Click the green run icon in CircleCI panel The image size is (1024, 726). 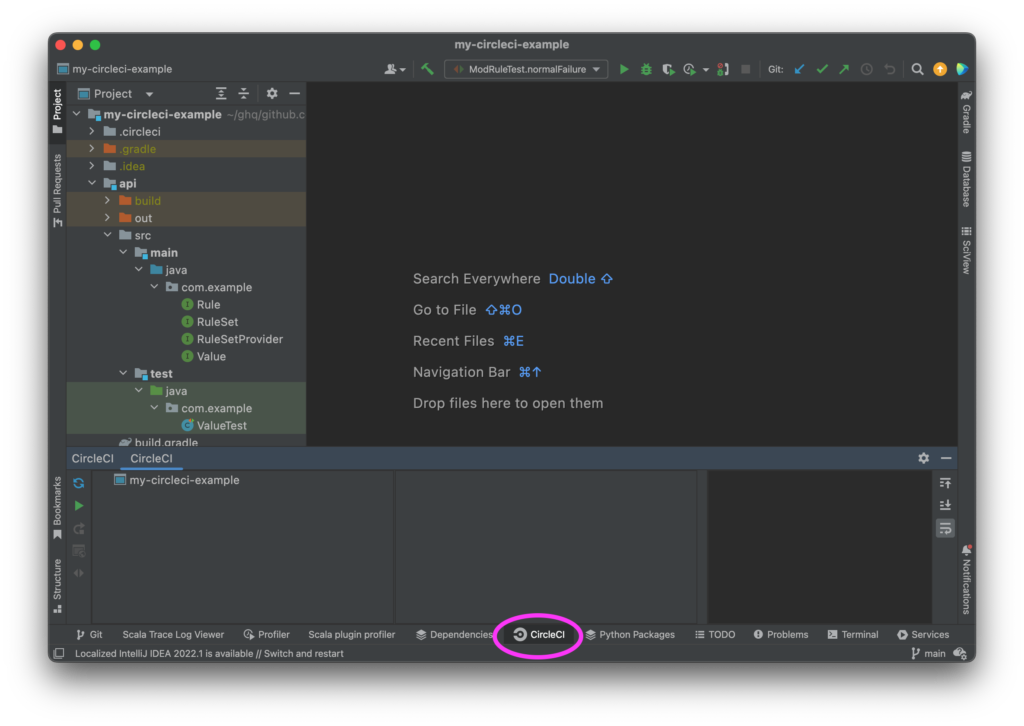tap(79, 506)
